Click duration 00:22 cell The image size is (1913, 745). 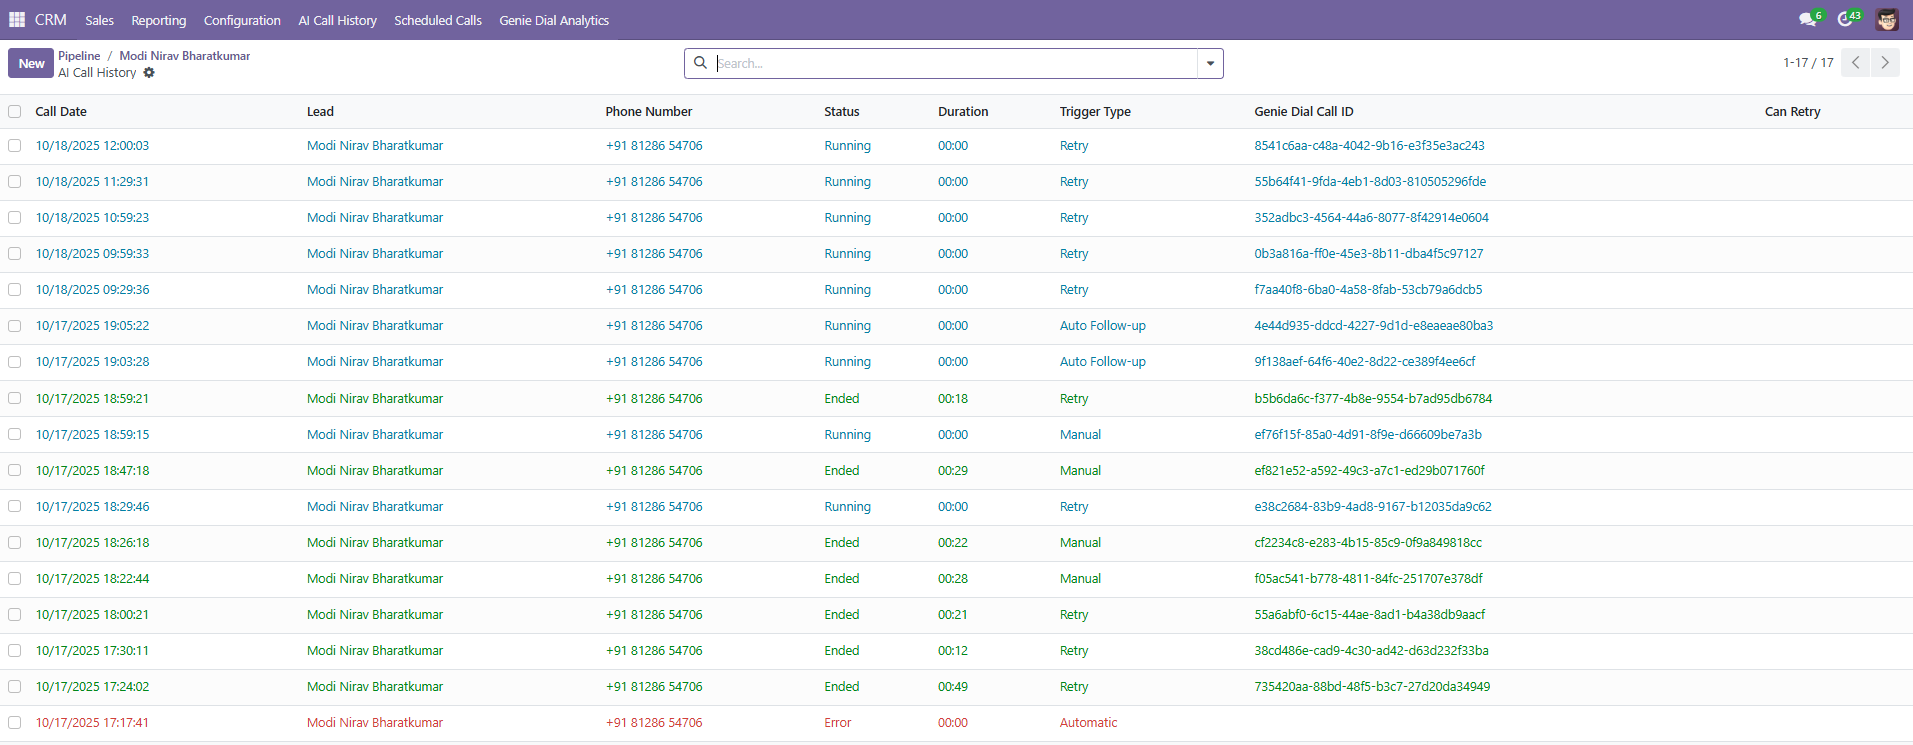pyautogui.click(x=953, y=542)
